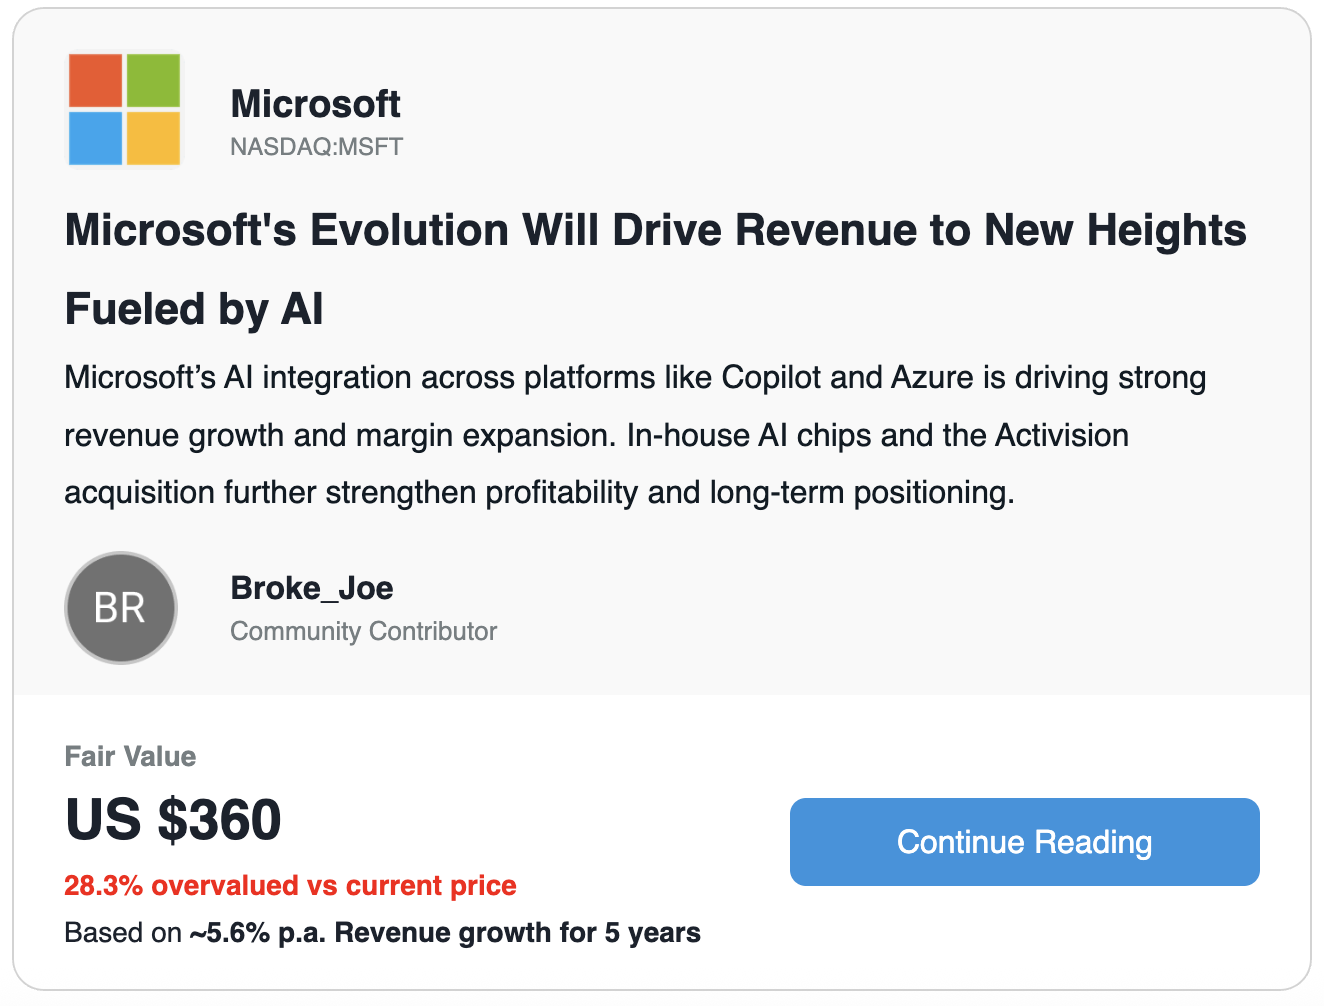
Task: Click the Fair Value label
Action: click(130, 756)
